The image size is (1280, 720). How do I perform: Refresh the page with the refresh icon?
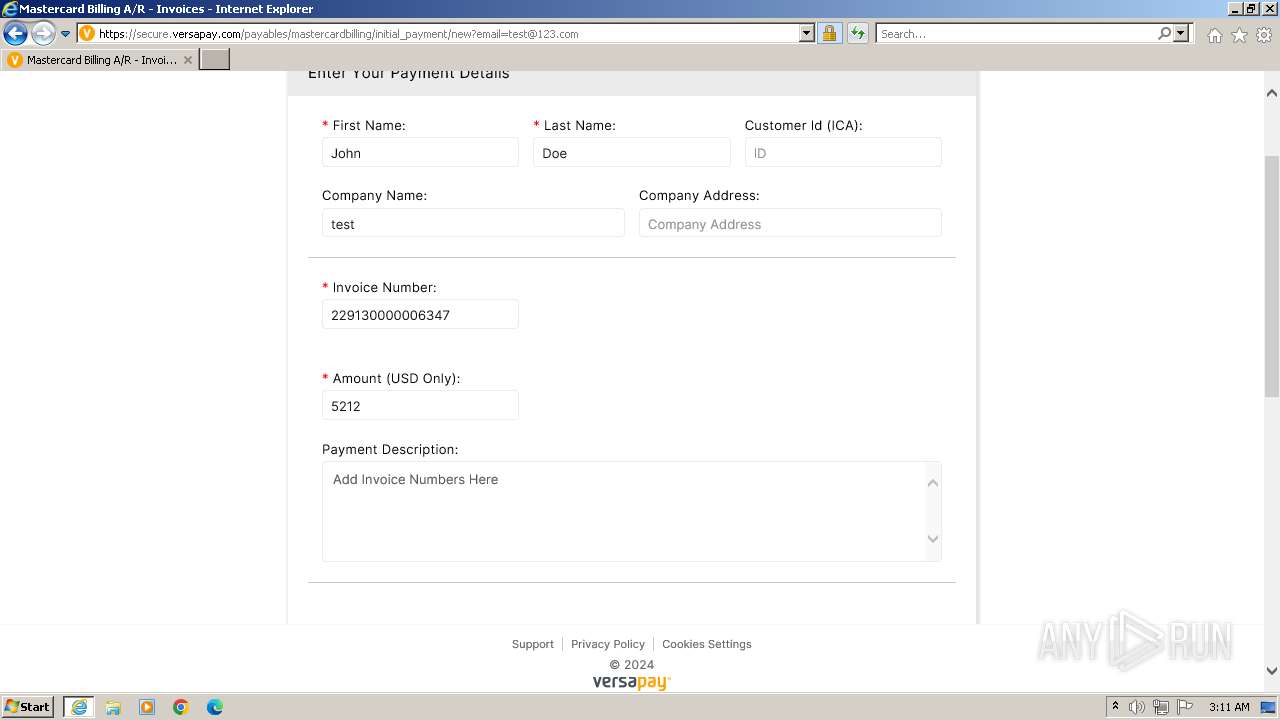pyautogui.click(x=858, y=34)
